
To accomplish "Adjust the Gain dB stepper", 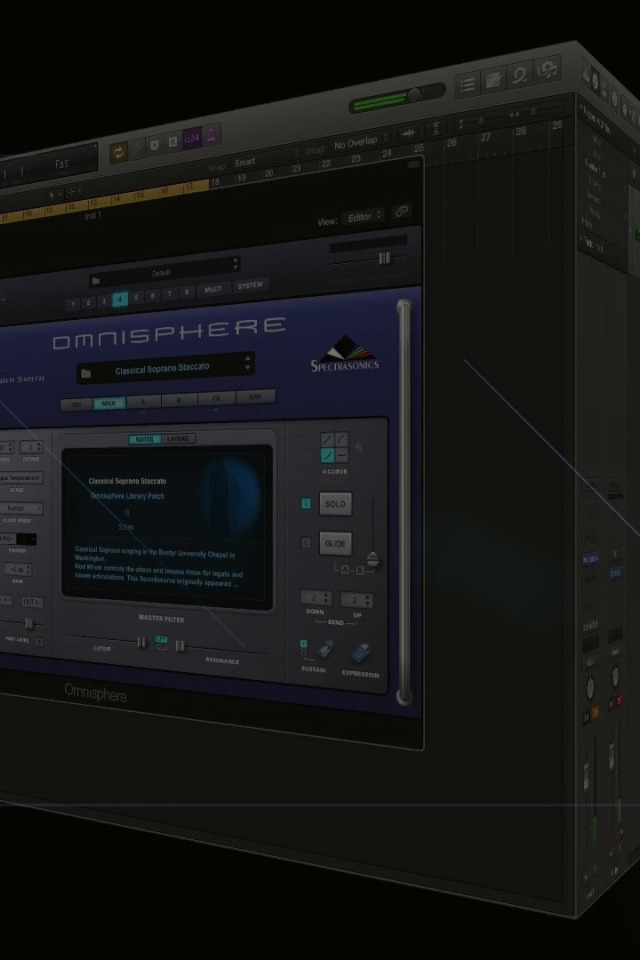I will pyautogui.click(x=17, y=570).
